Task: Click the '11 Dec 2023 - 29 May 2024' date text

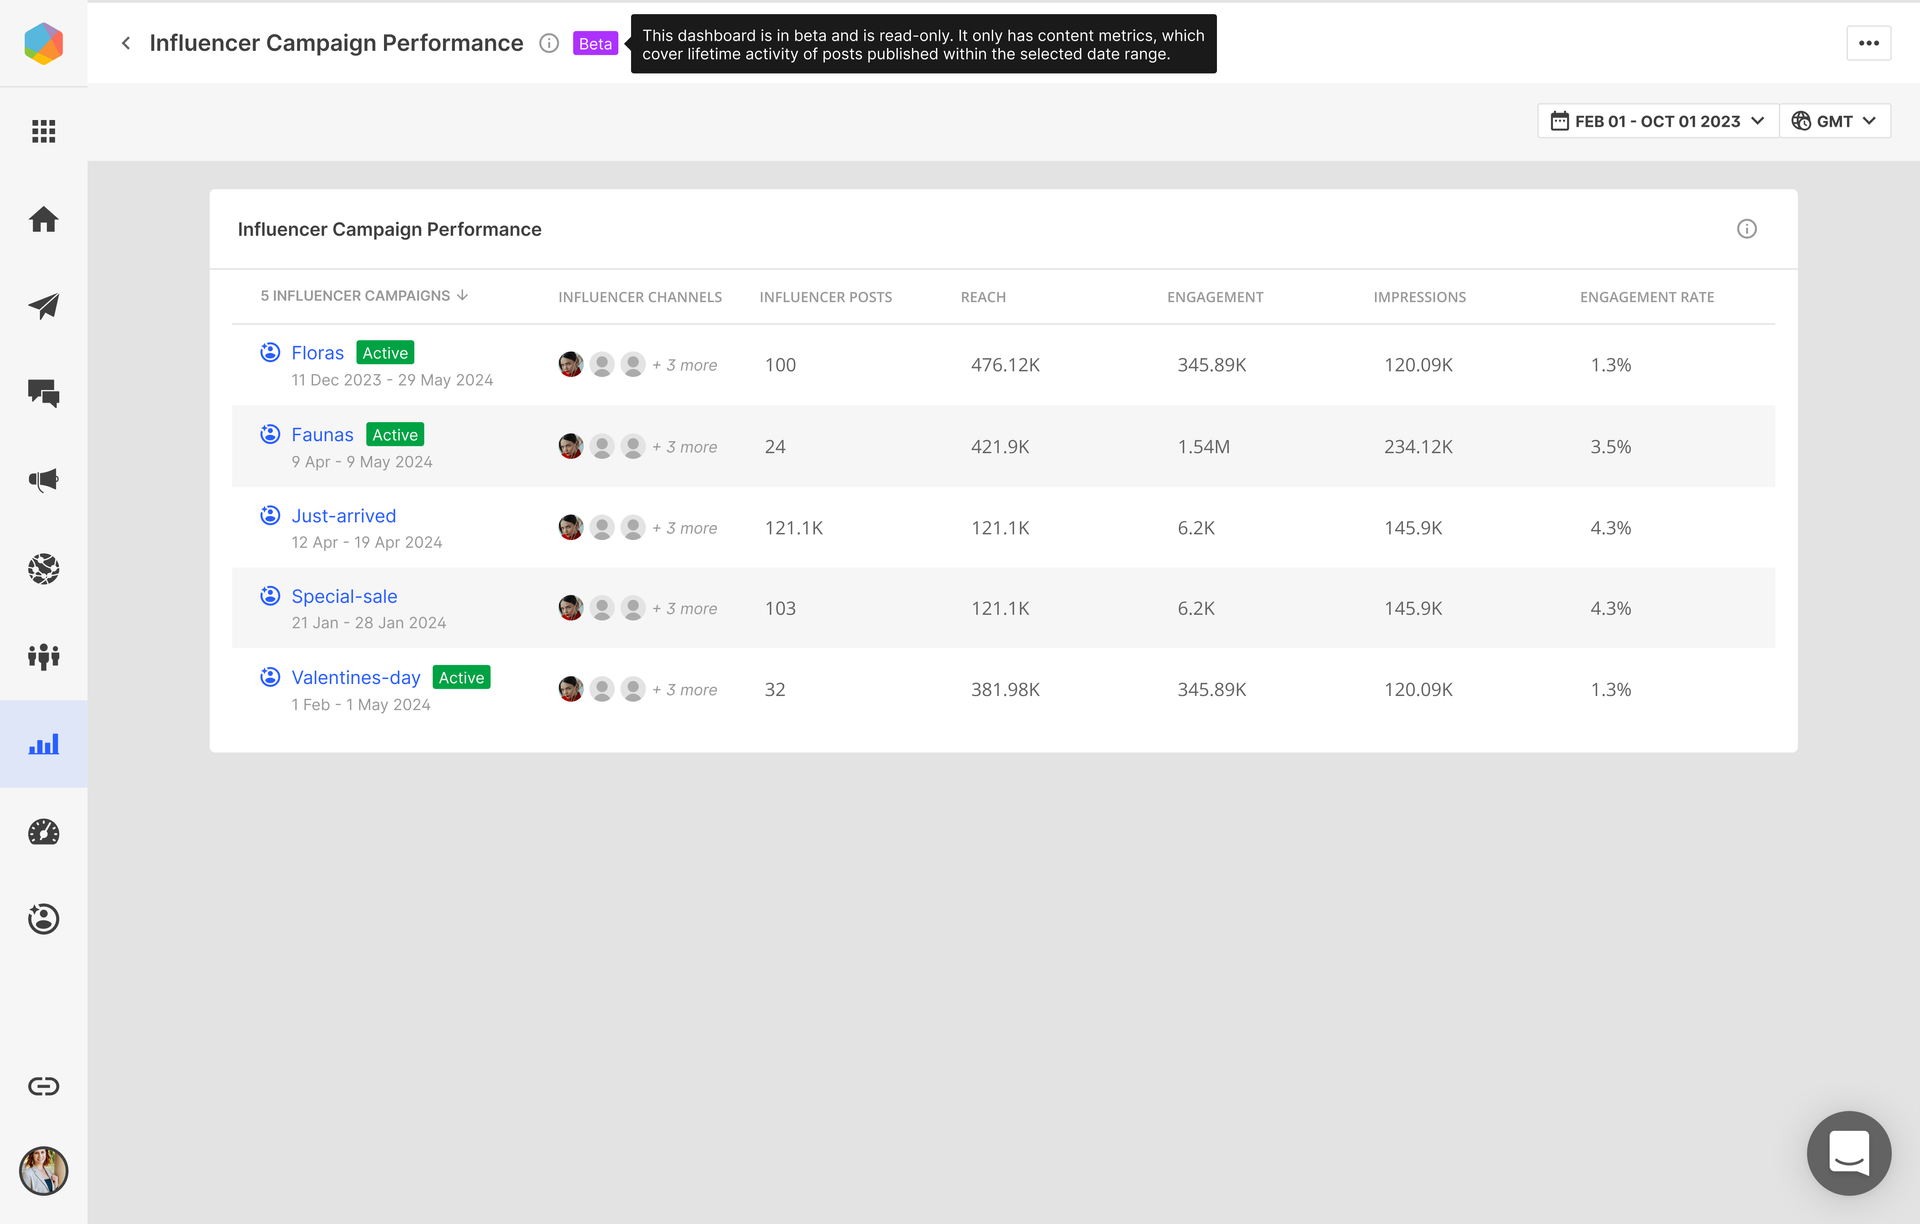Action: [x=392, y=380]
